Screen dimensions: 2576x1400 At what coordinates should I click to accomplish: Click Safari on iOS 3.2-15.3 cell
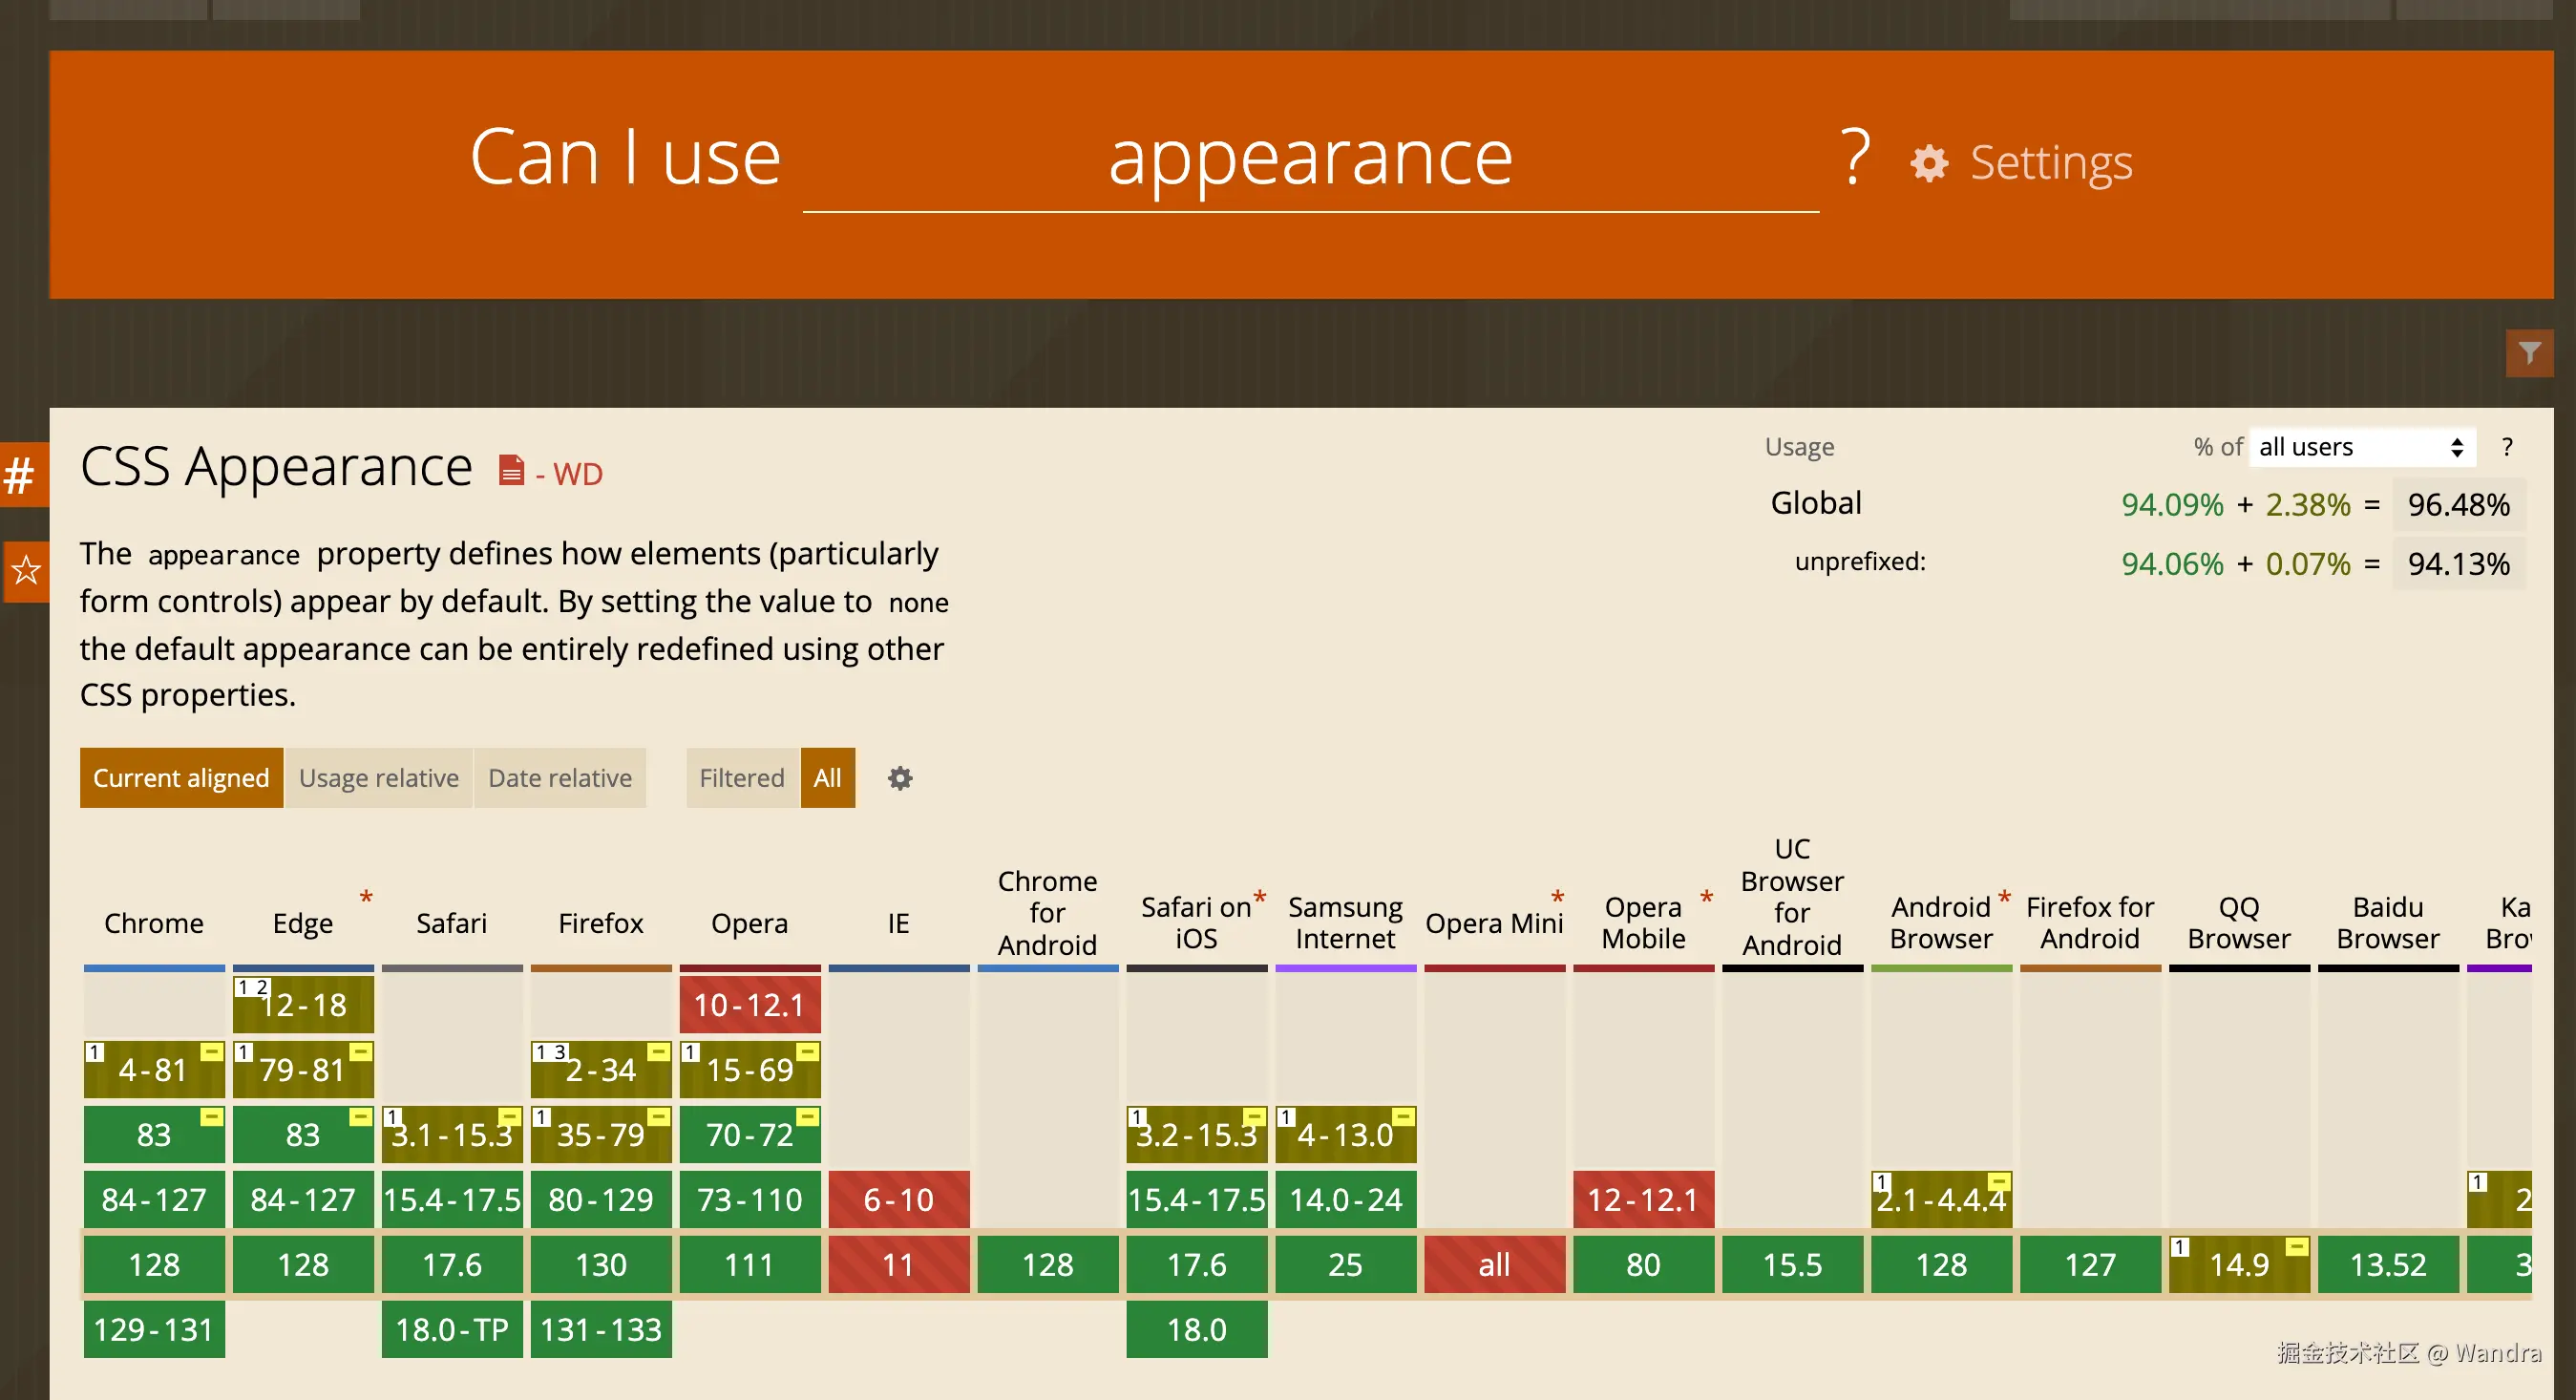coord(1197,1134)
